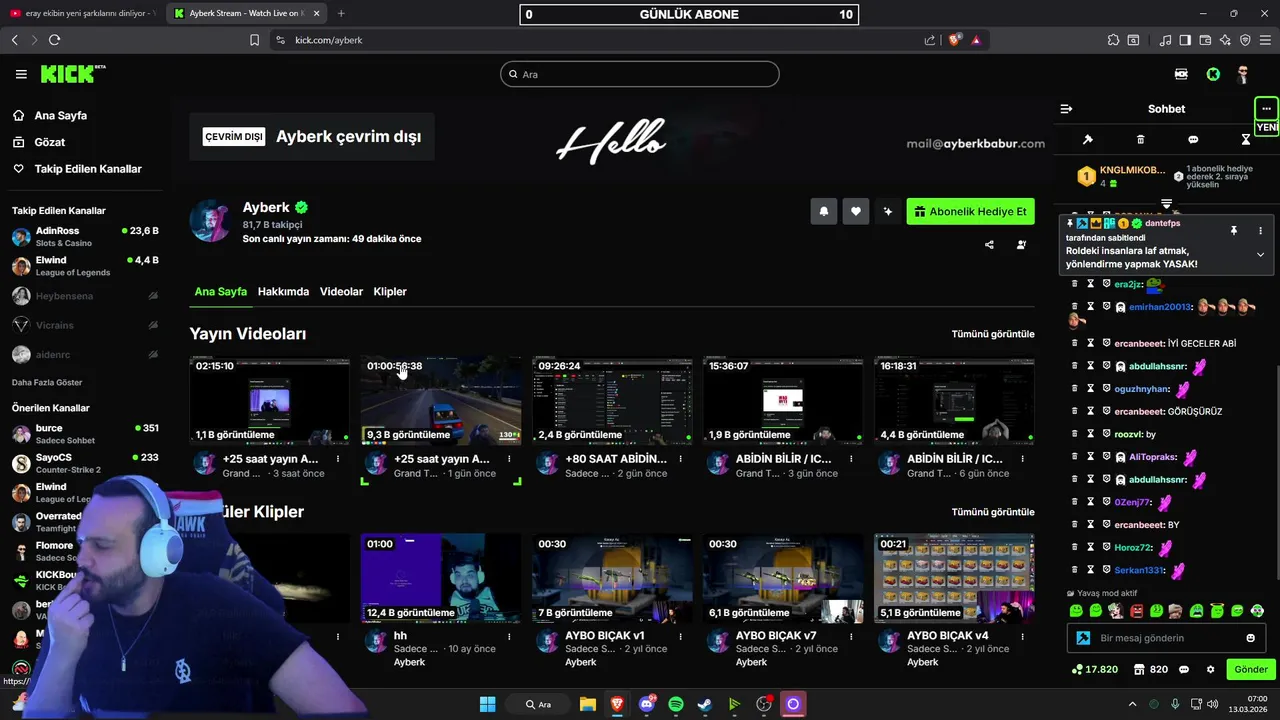Open the Kick clip/ticket icon in header
This screenshot has height=720, width=1280.
(x=1181, y=74)
